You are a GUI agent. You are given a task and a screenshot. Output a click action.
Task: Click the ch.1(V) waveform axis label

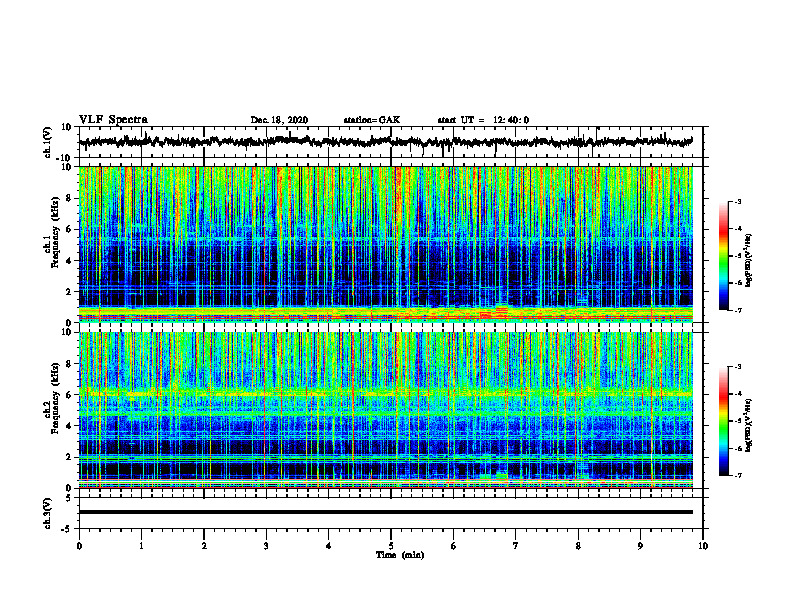48,142
